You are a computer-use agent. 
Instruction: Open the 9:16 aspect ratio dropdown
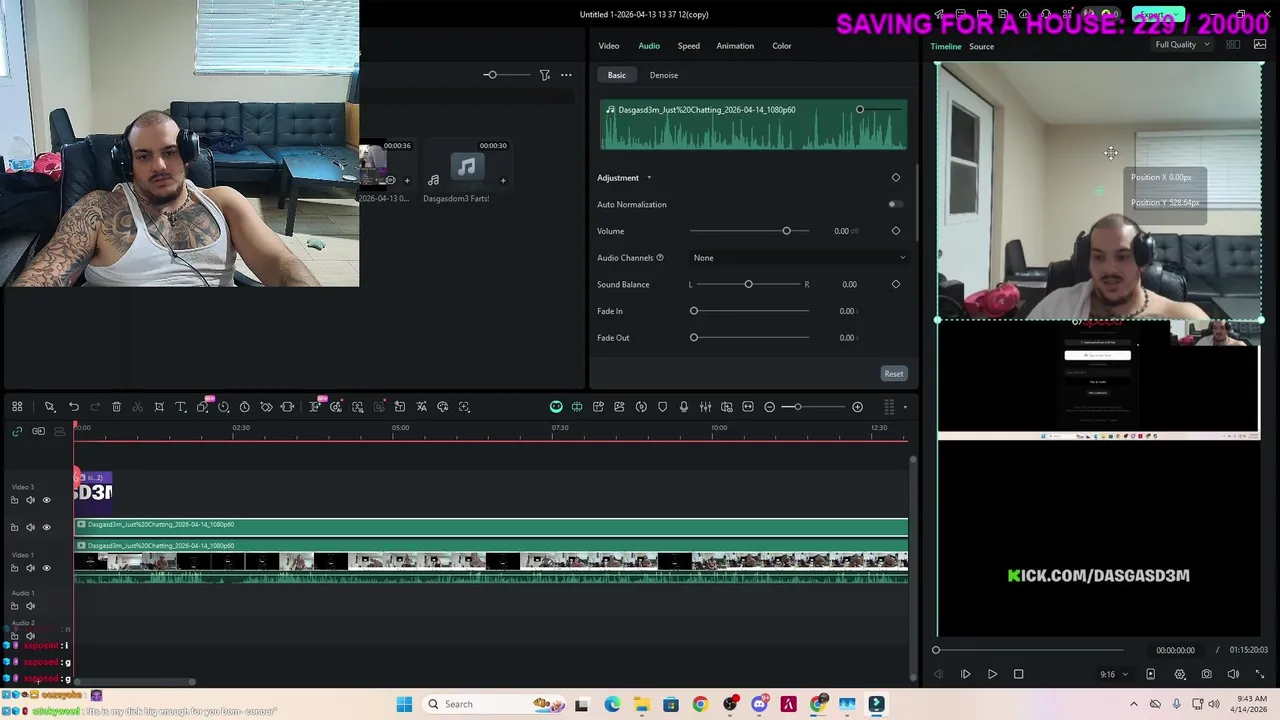point(1113,674)
